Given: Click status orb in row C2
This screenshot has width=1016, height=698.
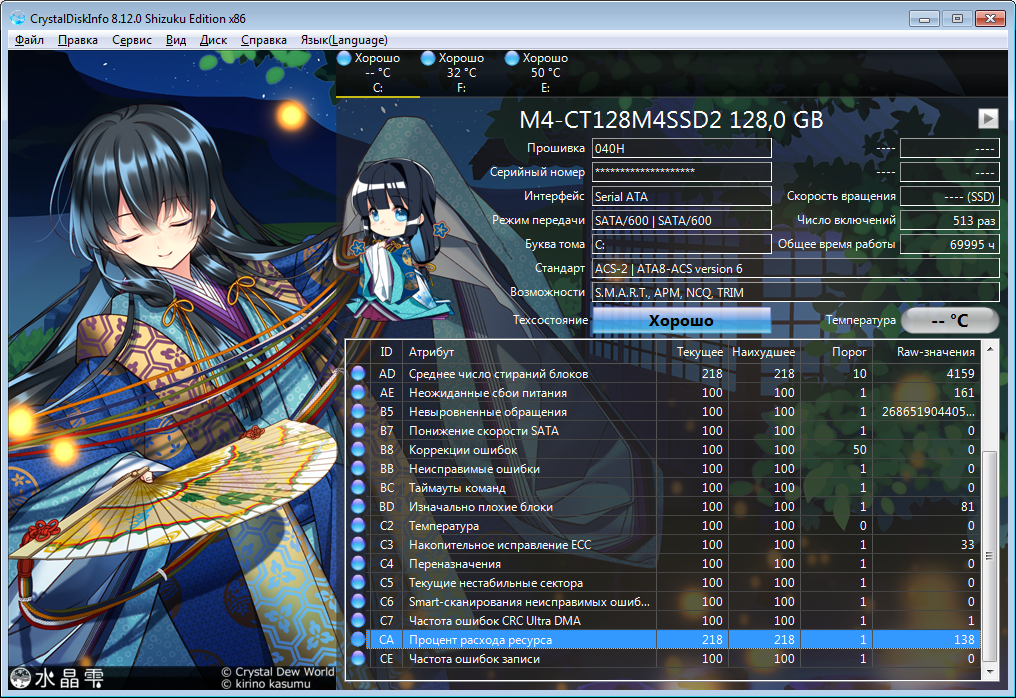Looking at the screenshot, I should coord(358,526).
